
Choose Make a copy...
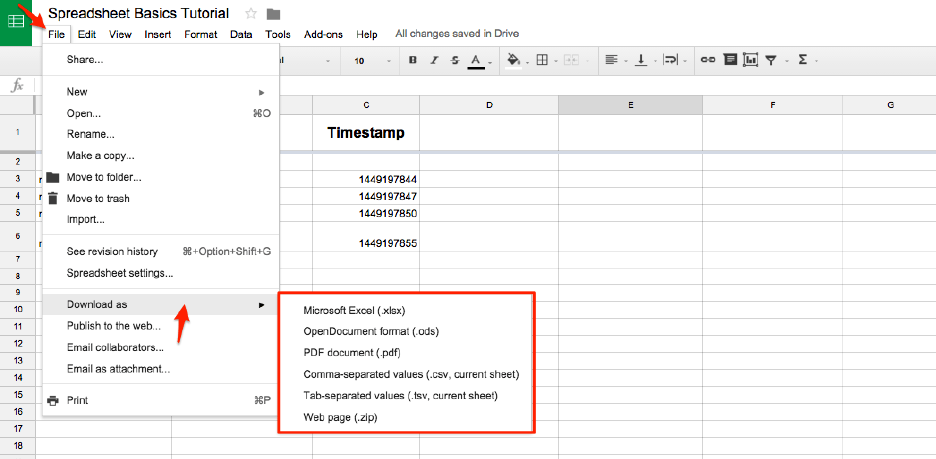[161, 156]
